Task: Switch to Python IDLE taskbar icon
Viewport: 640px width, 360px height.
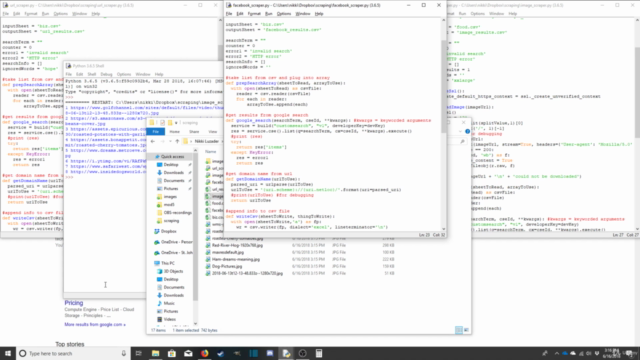Action: coord(286,353)
